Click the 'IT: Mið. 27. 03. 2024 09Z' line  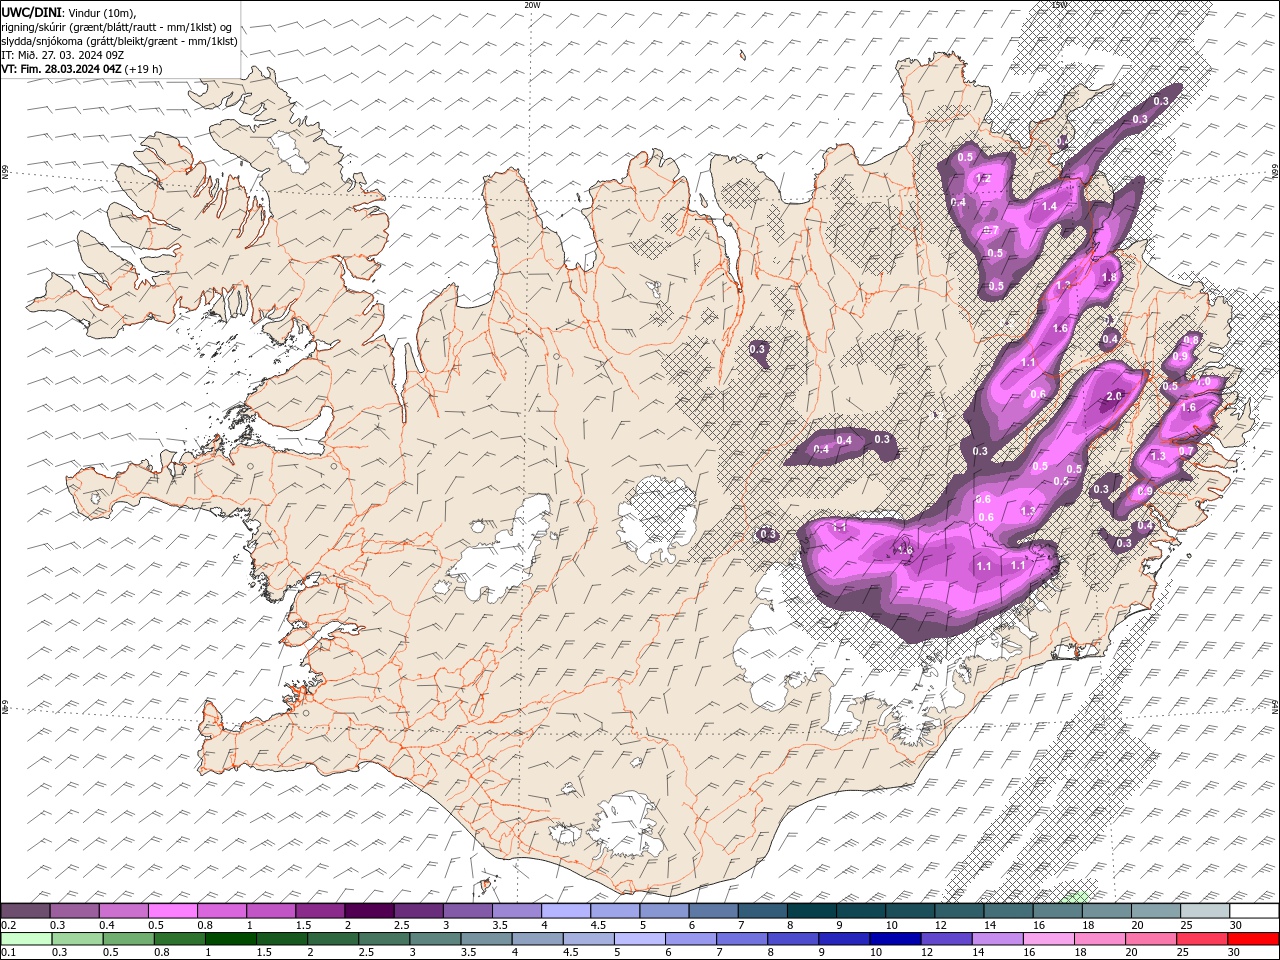point(62,54)
